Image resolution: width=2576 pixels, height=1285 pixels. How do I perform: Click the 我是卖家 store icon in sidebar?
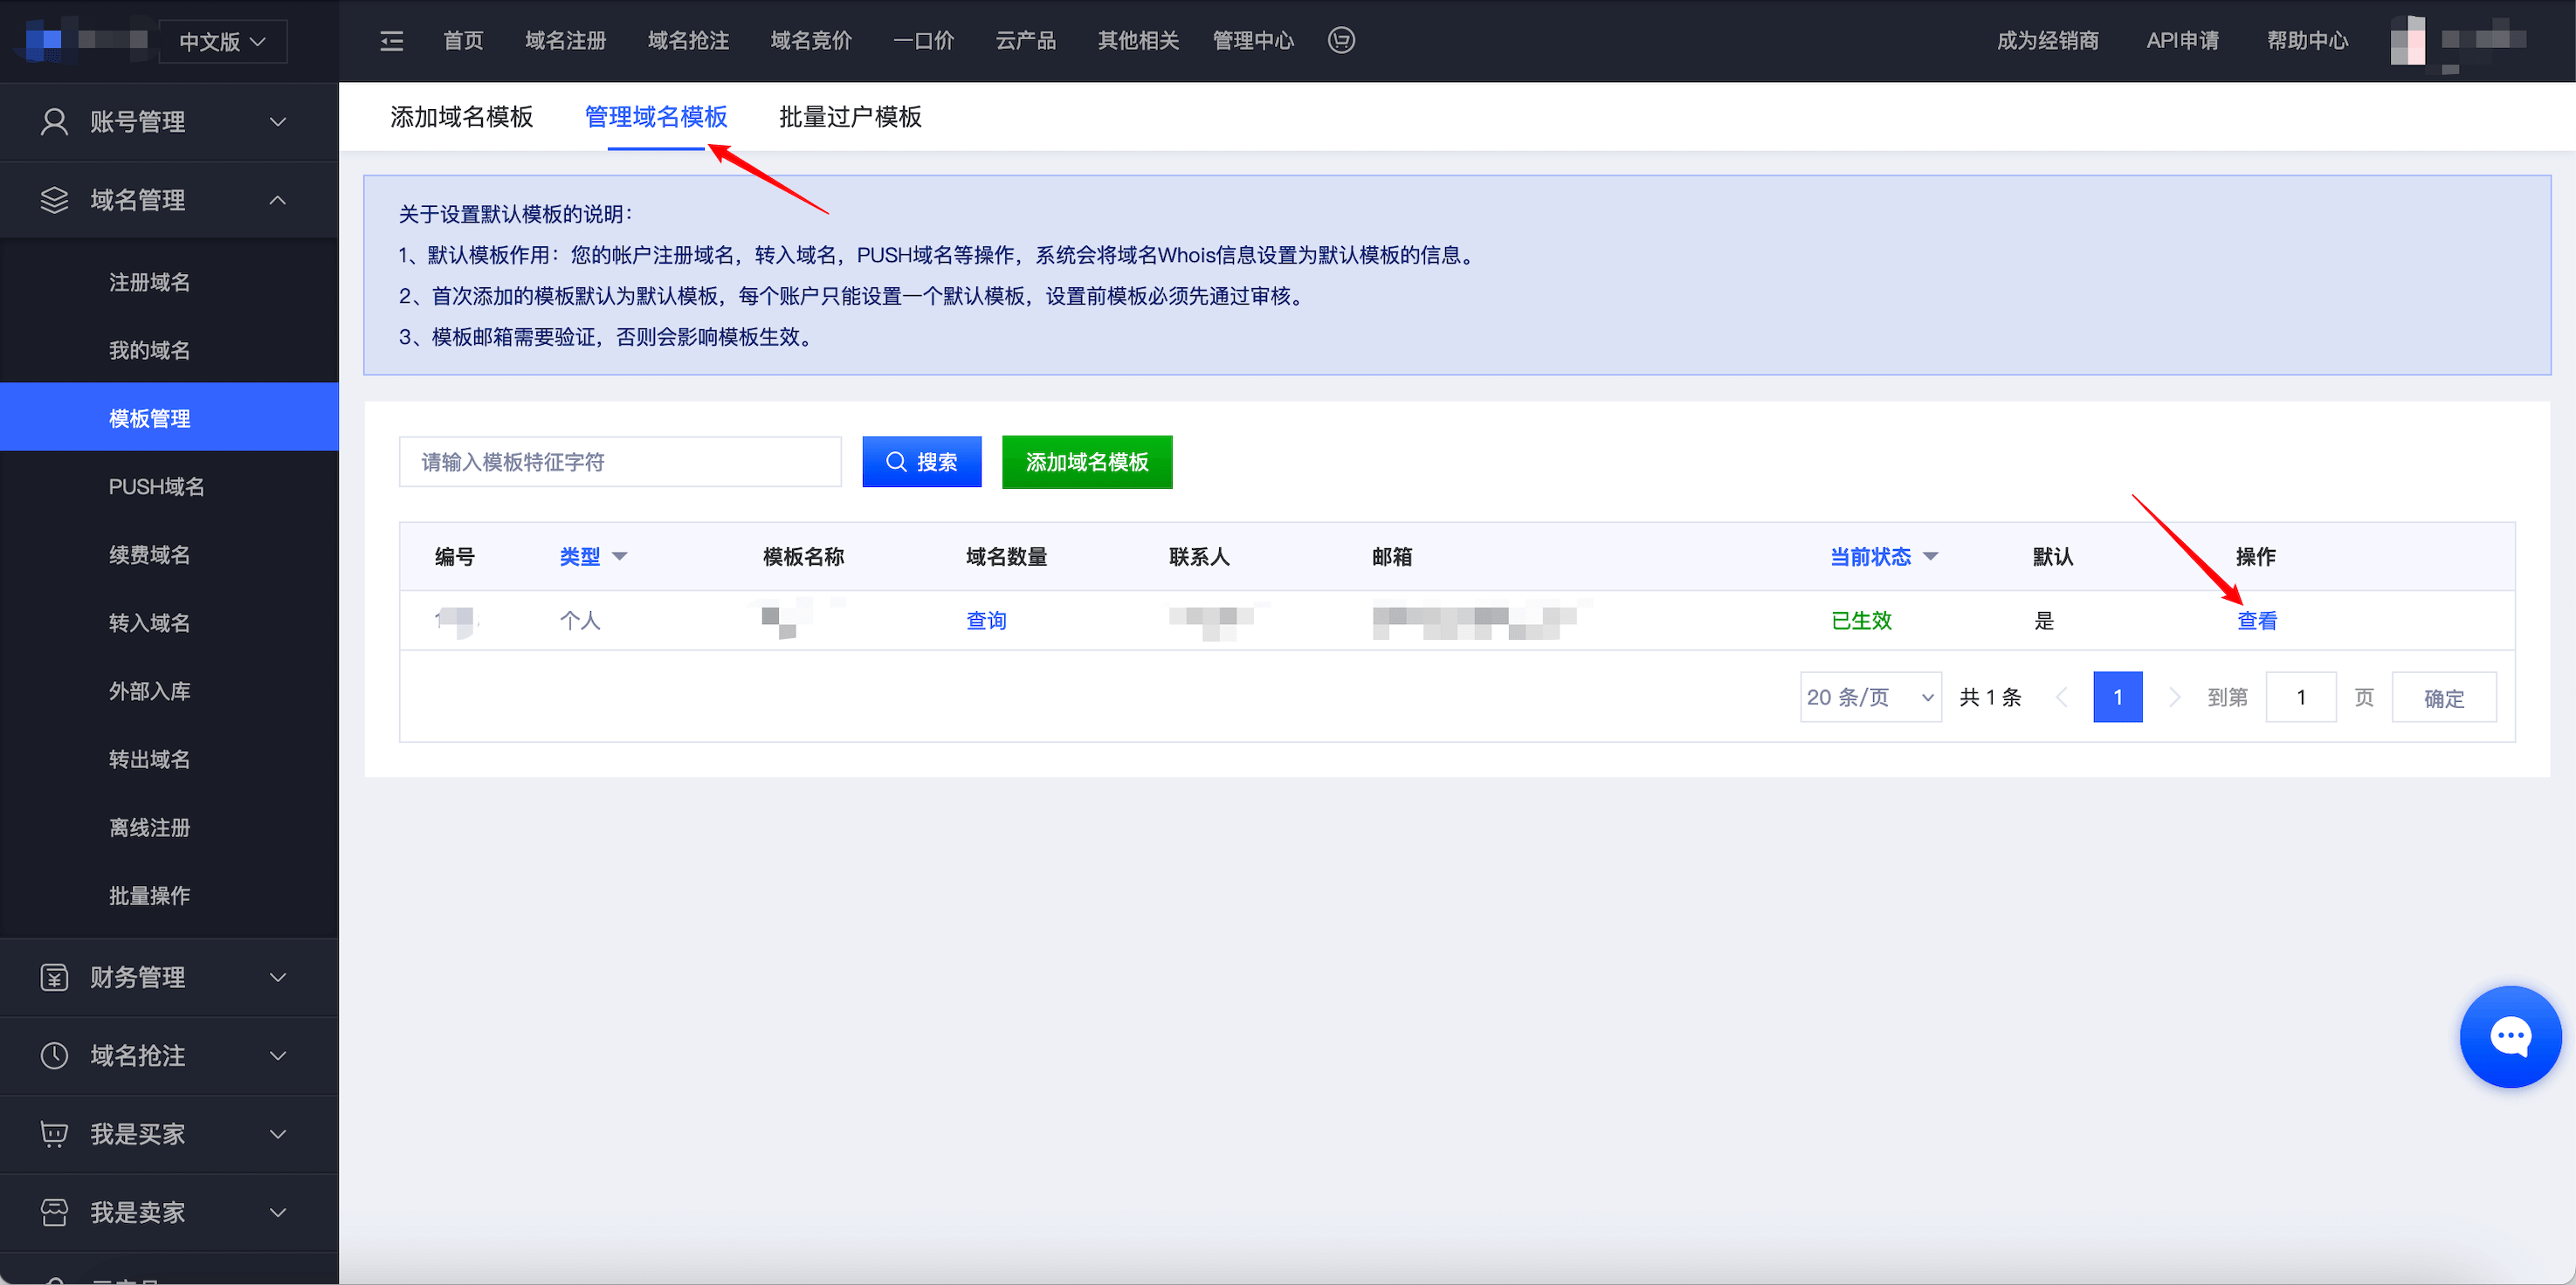point(54,1212)
